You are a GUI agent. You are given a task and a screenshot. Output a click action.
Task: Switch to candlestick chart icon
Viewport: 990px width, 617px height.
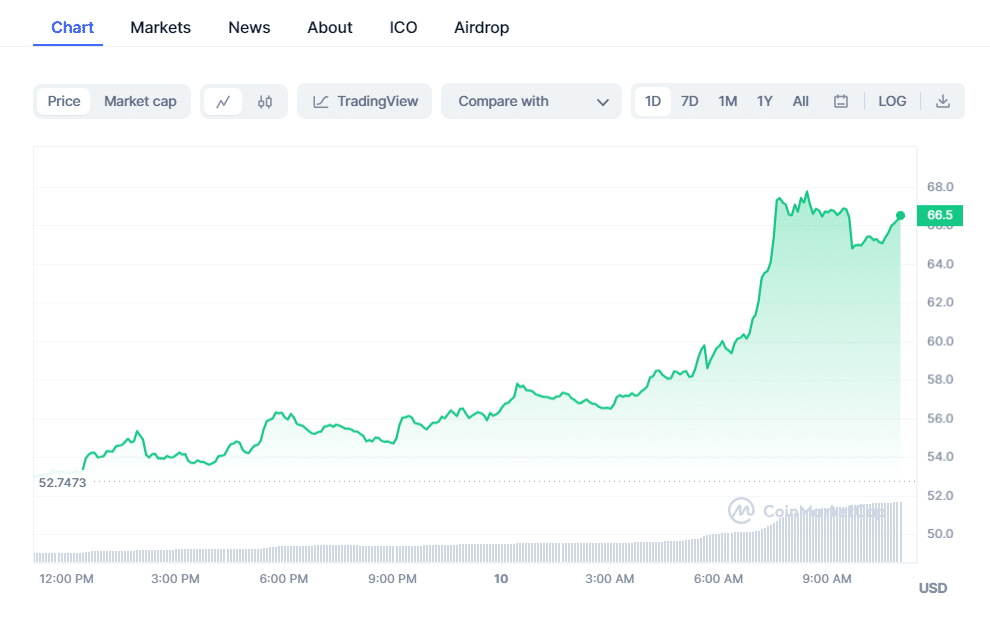(x=265, y=101)
